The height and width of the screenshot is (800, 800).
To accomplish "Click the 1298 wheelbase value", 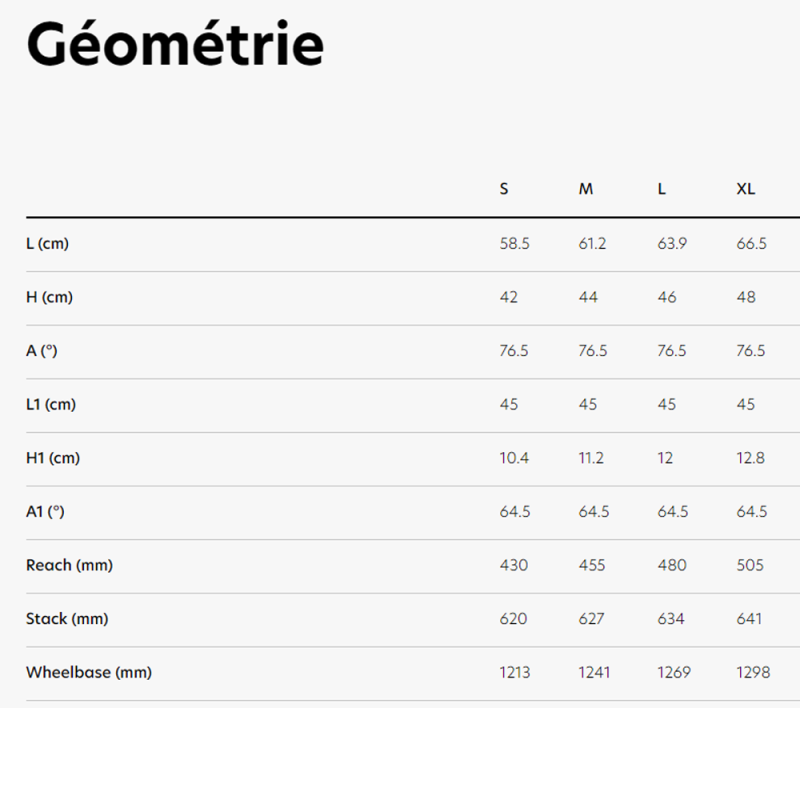I will point(753,672).
